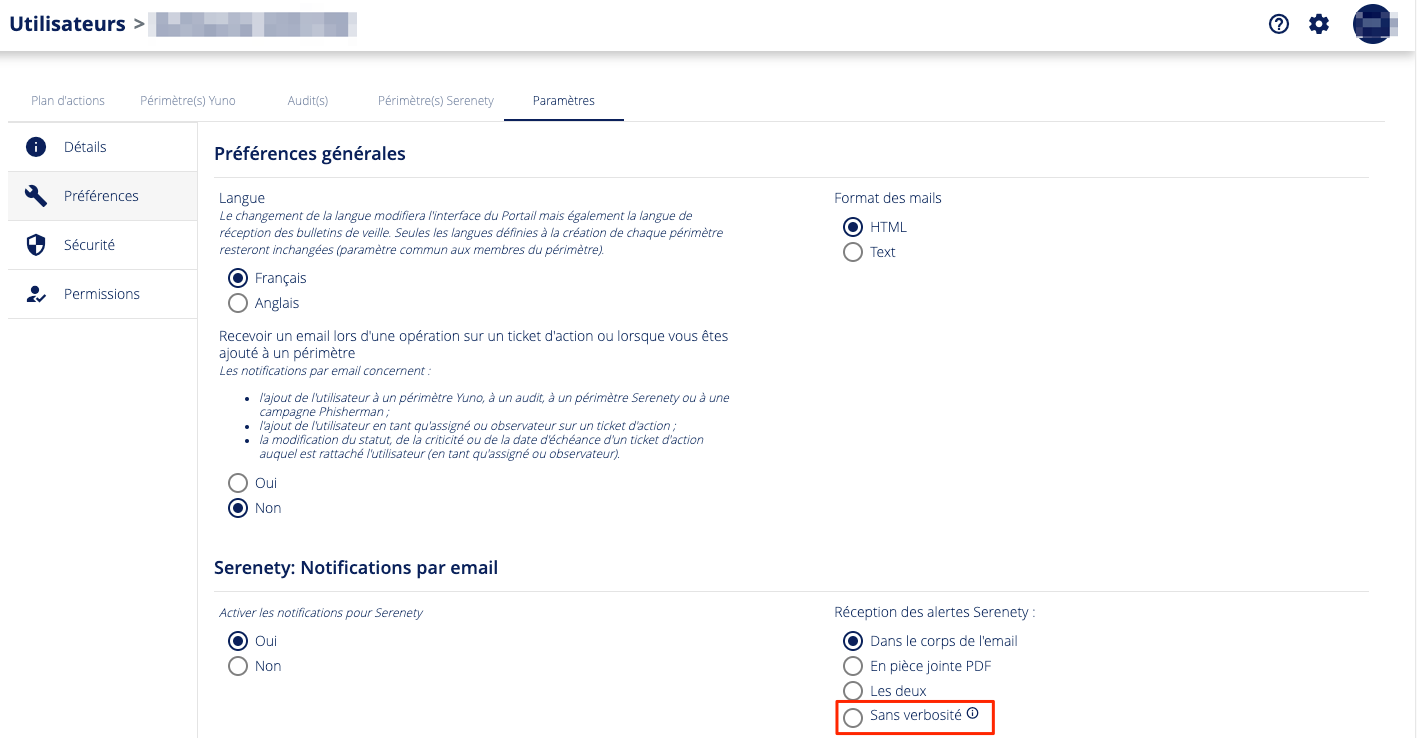Click the user avatar in header
Viewport: 1417px width, 738px height.
coord(1373,24)
